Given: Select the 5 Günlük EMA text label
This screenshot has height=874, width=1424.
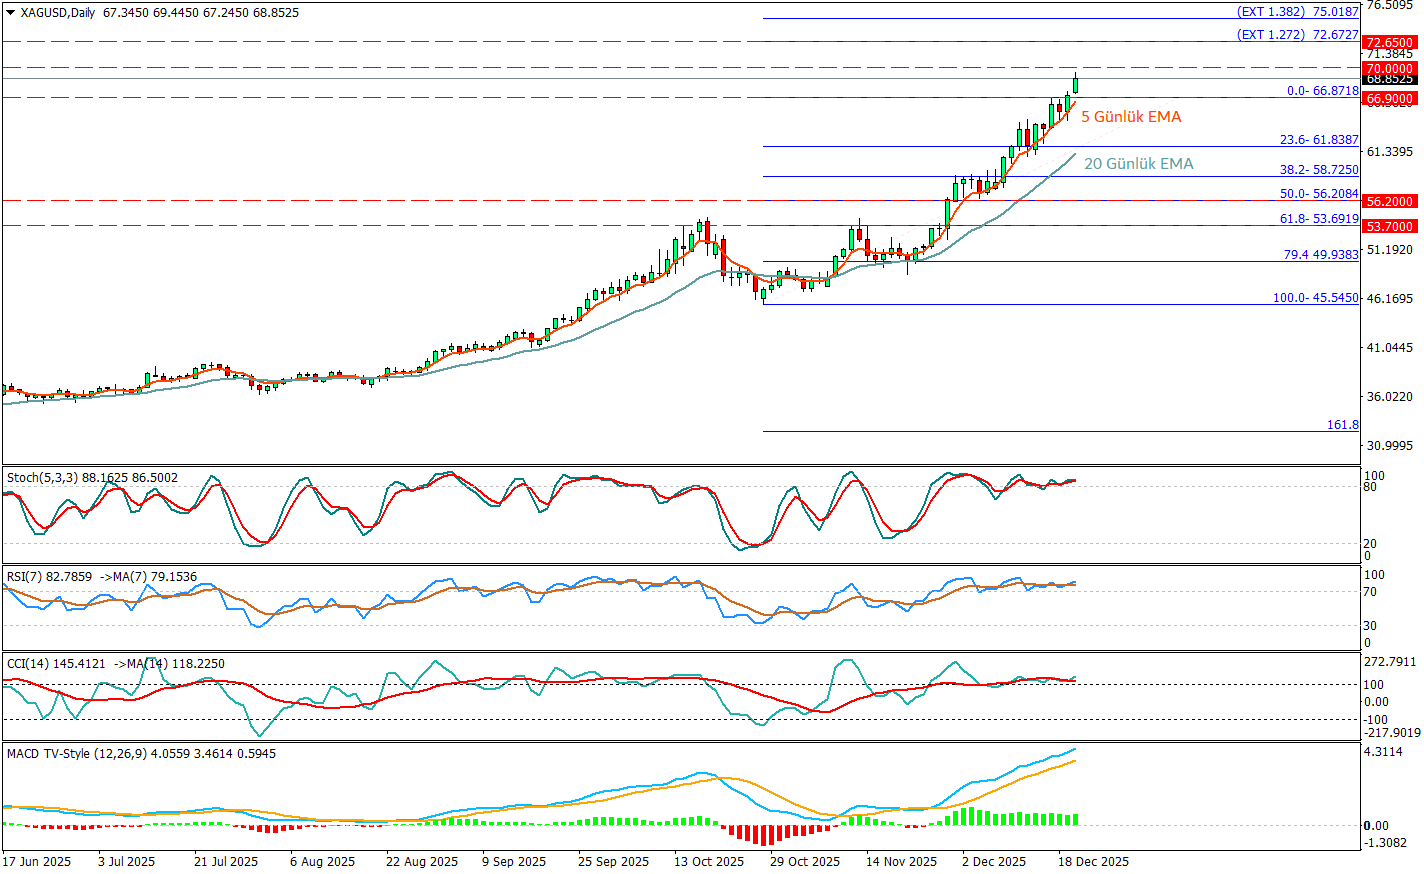Looking at the screenshot, I should [x=1131, y=117].
